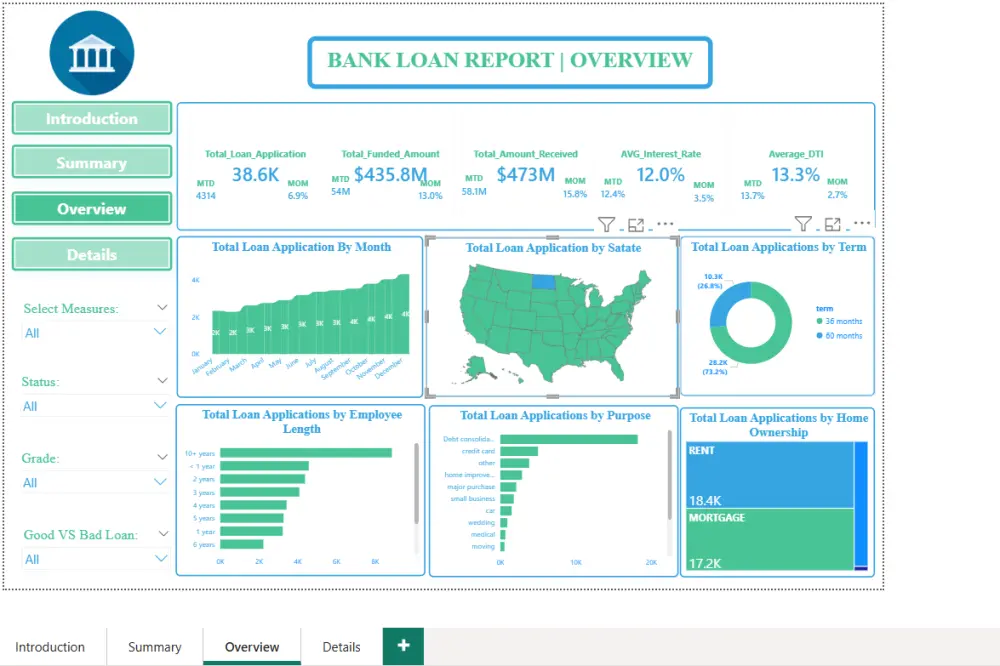This screenshot has height=666, width=1000.
Task: Add a new page with the green plus icon
Action: point(403,645)
